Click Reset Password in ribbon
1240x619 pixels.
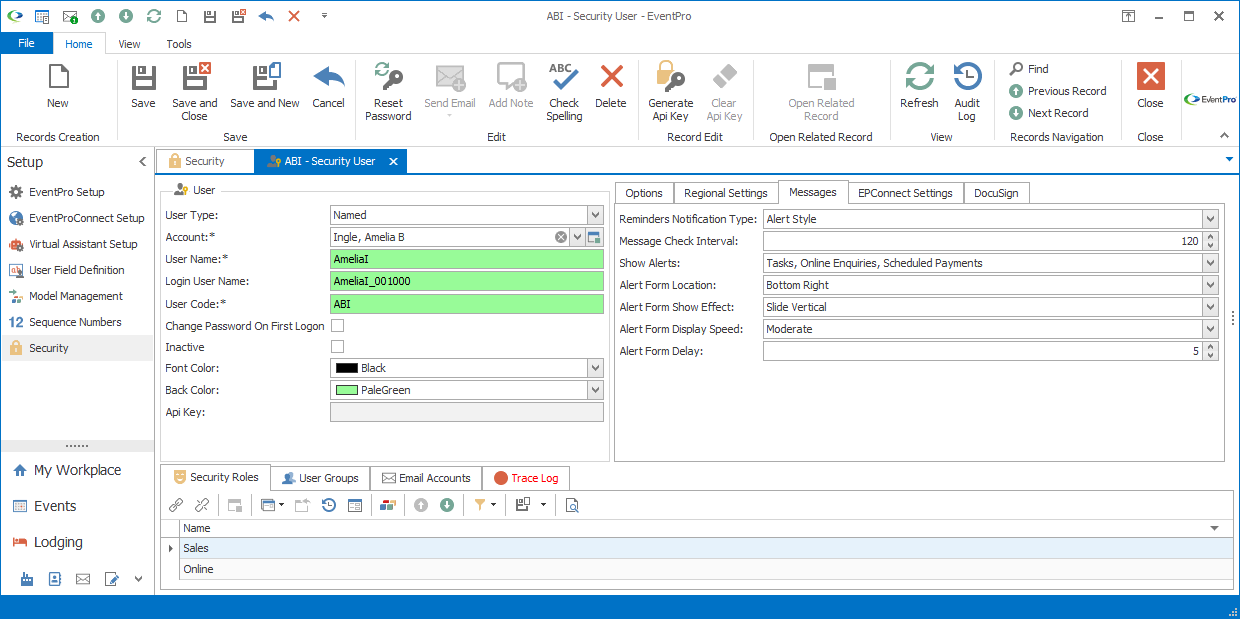tap(388, 91)
